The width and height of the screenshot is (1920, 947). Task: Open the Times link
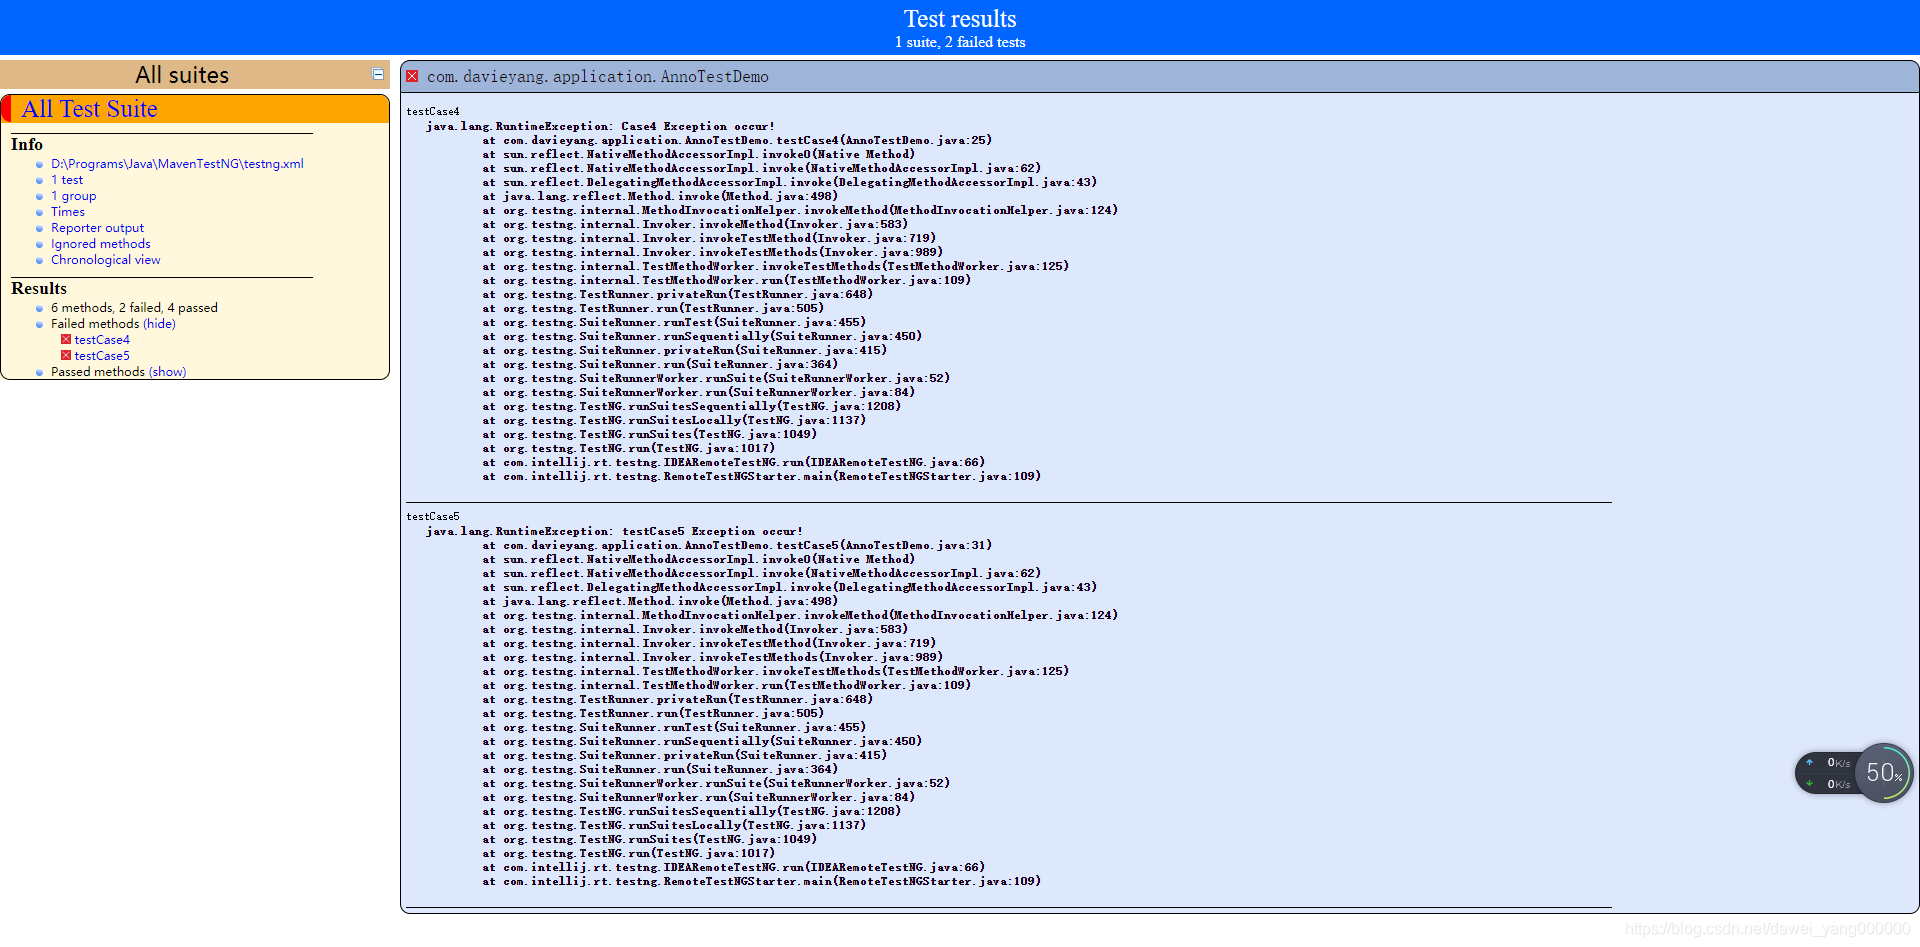pyautogui.click(x=68, y=212)
